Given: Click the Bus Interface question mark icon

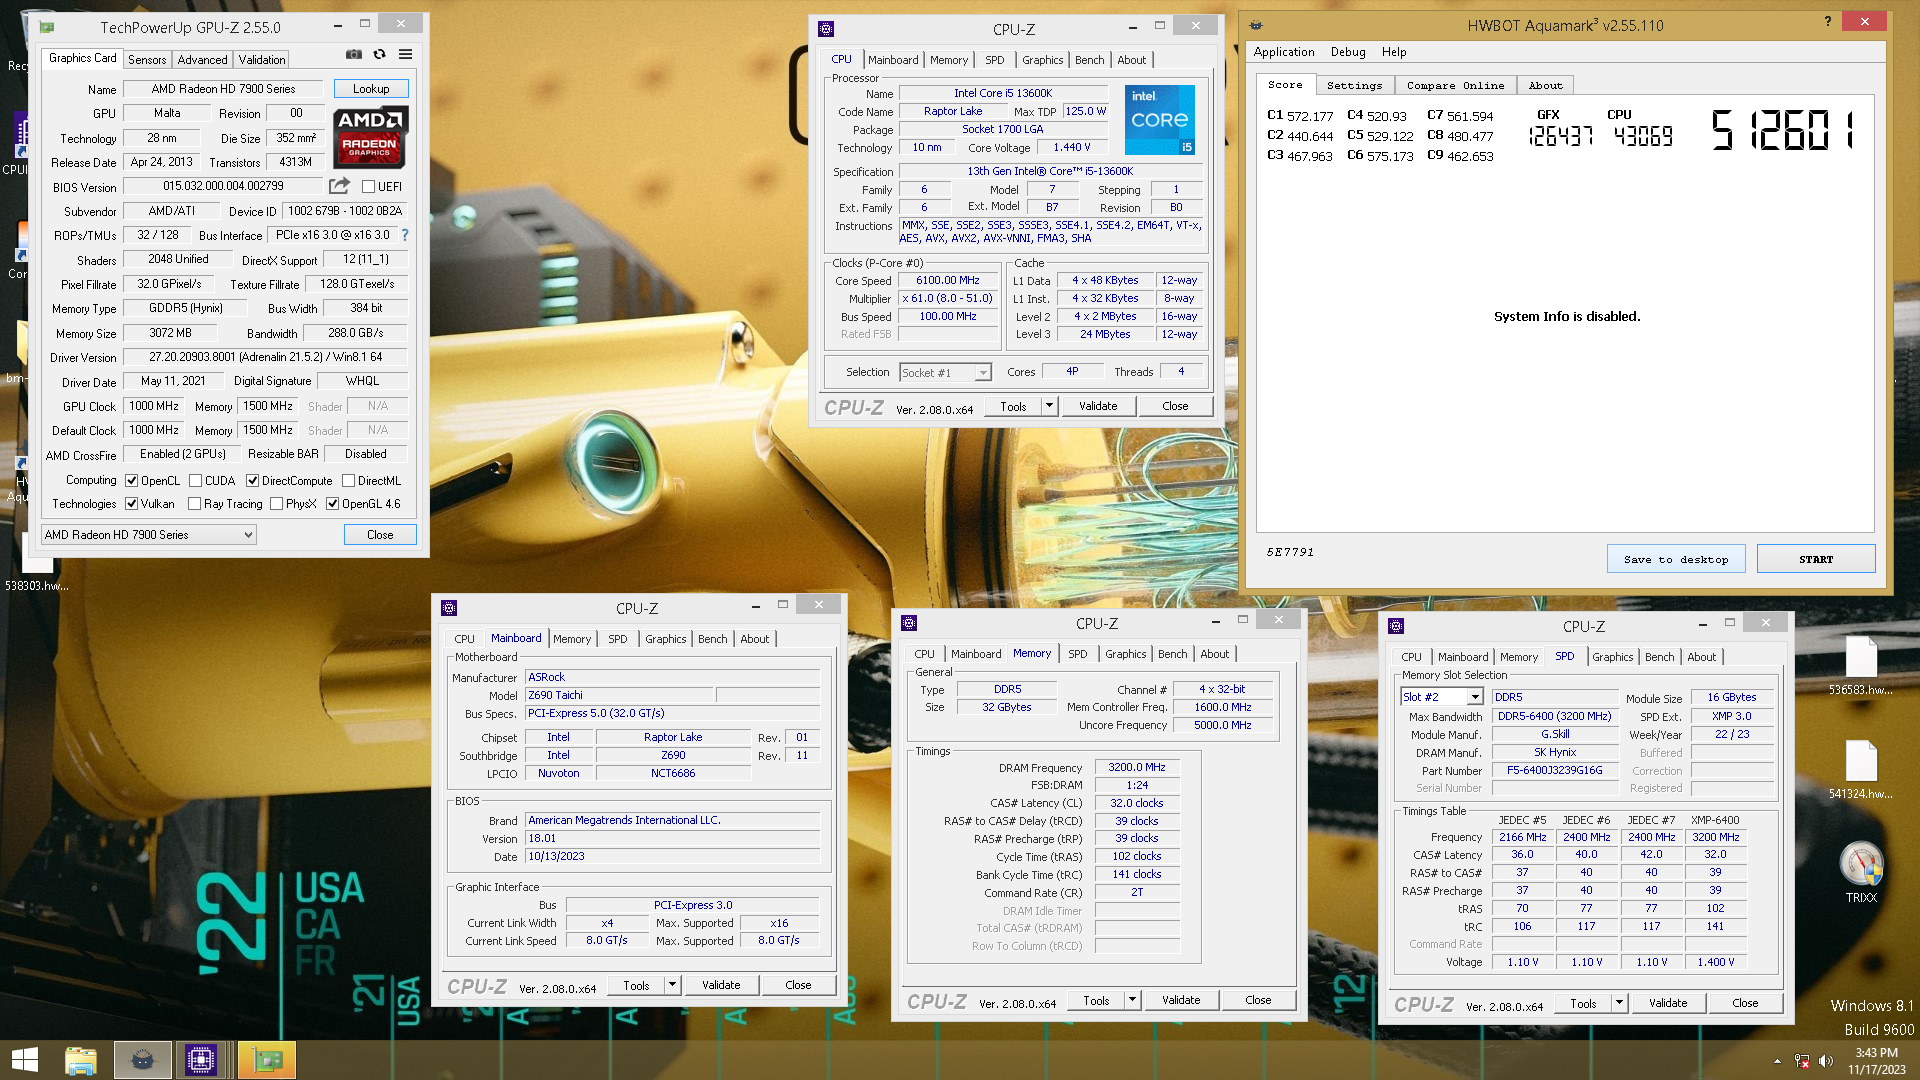Looking at the screenshot, I should (405, 235).
